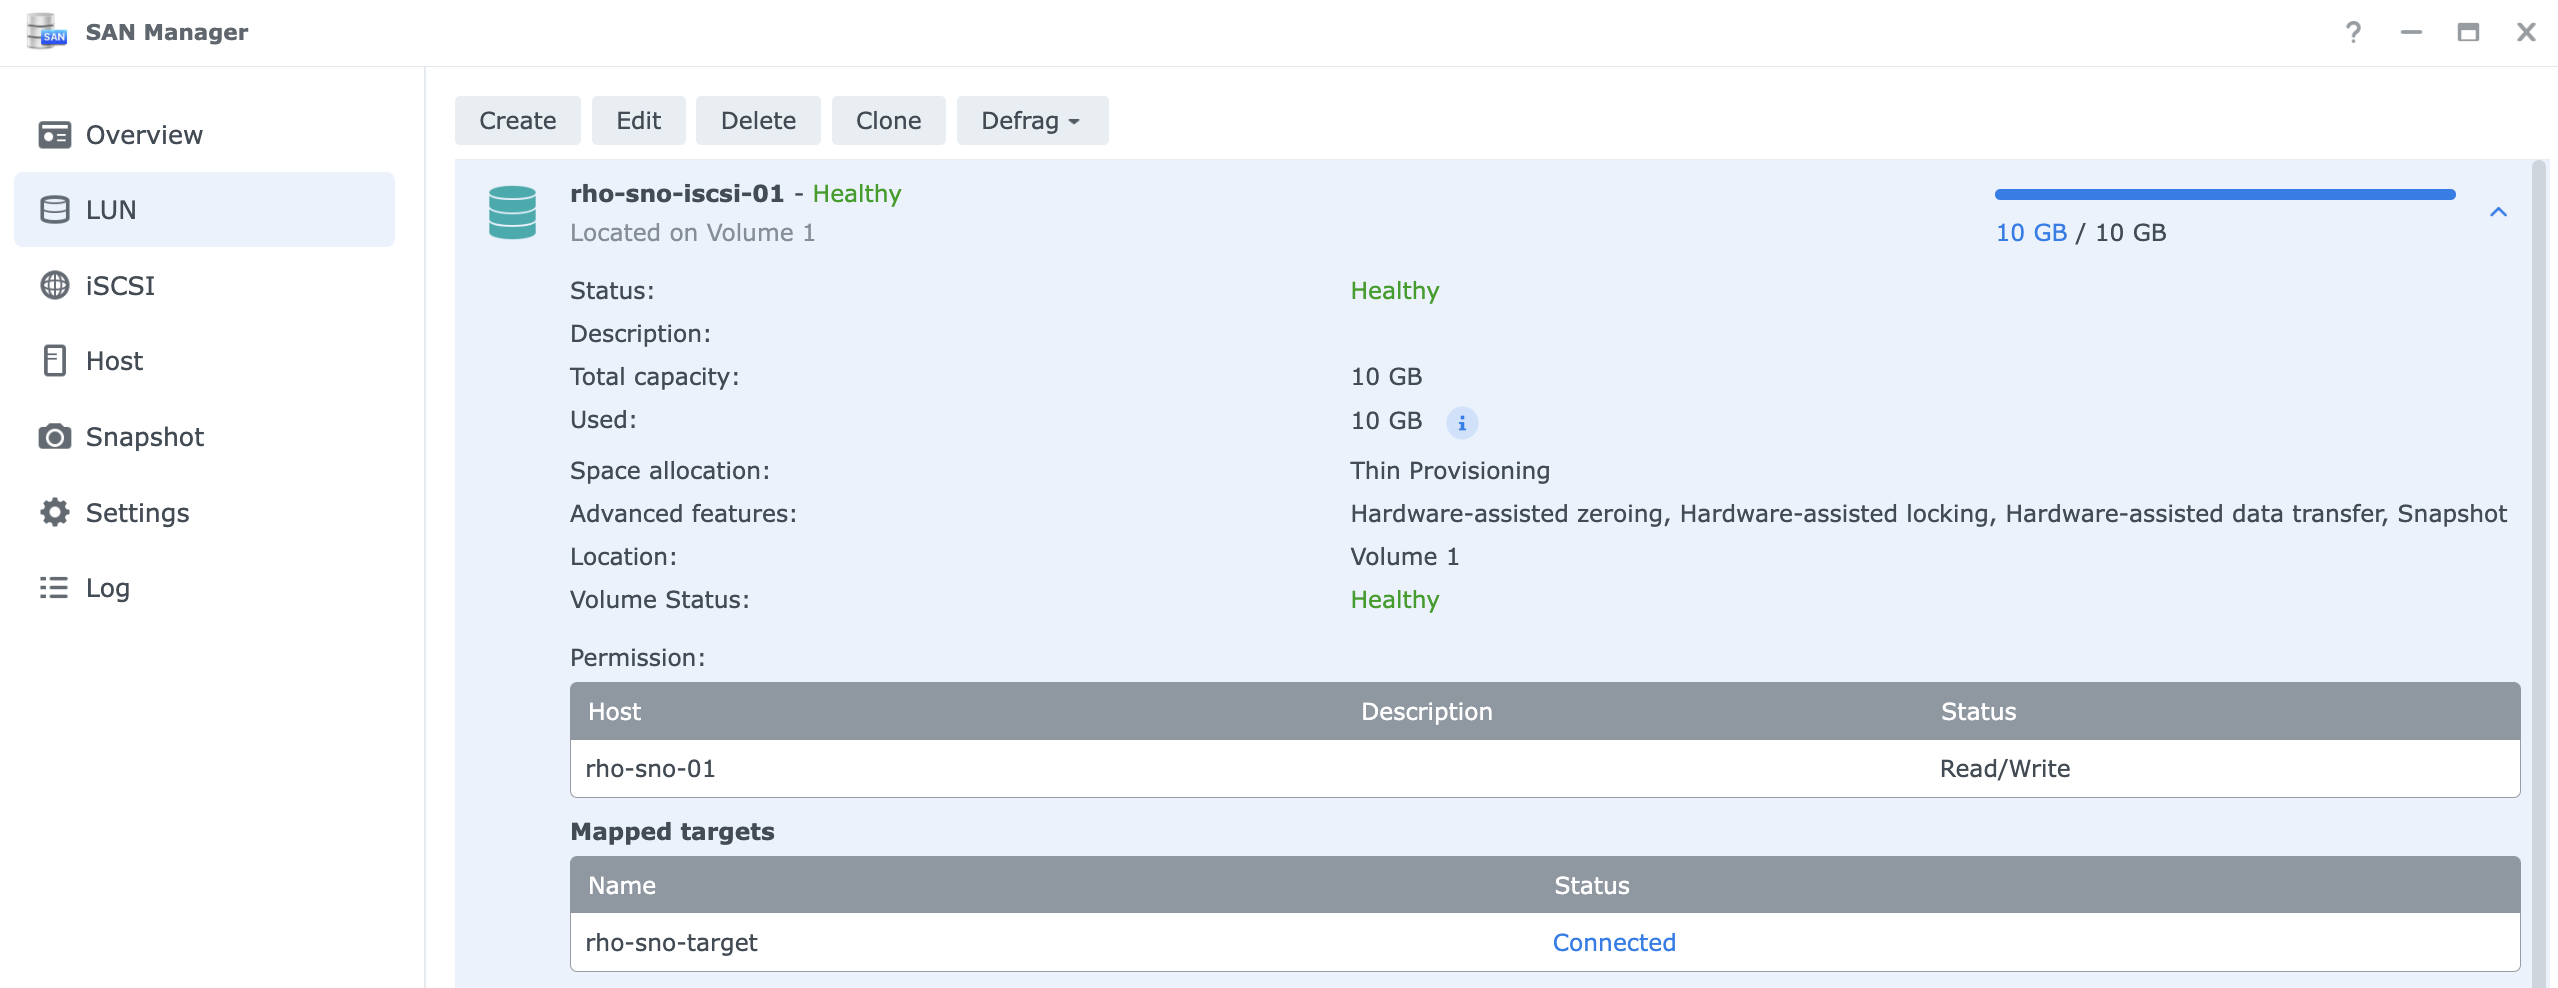Select the LUN sidebar icon
Viewport: 2558px width, 988px height.
click(55, 209)
